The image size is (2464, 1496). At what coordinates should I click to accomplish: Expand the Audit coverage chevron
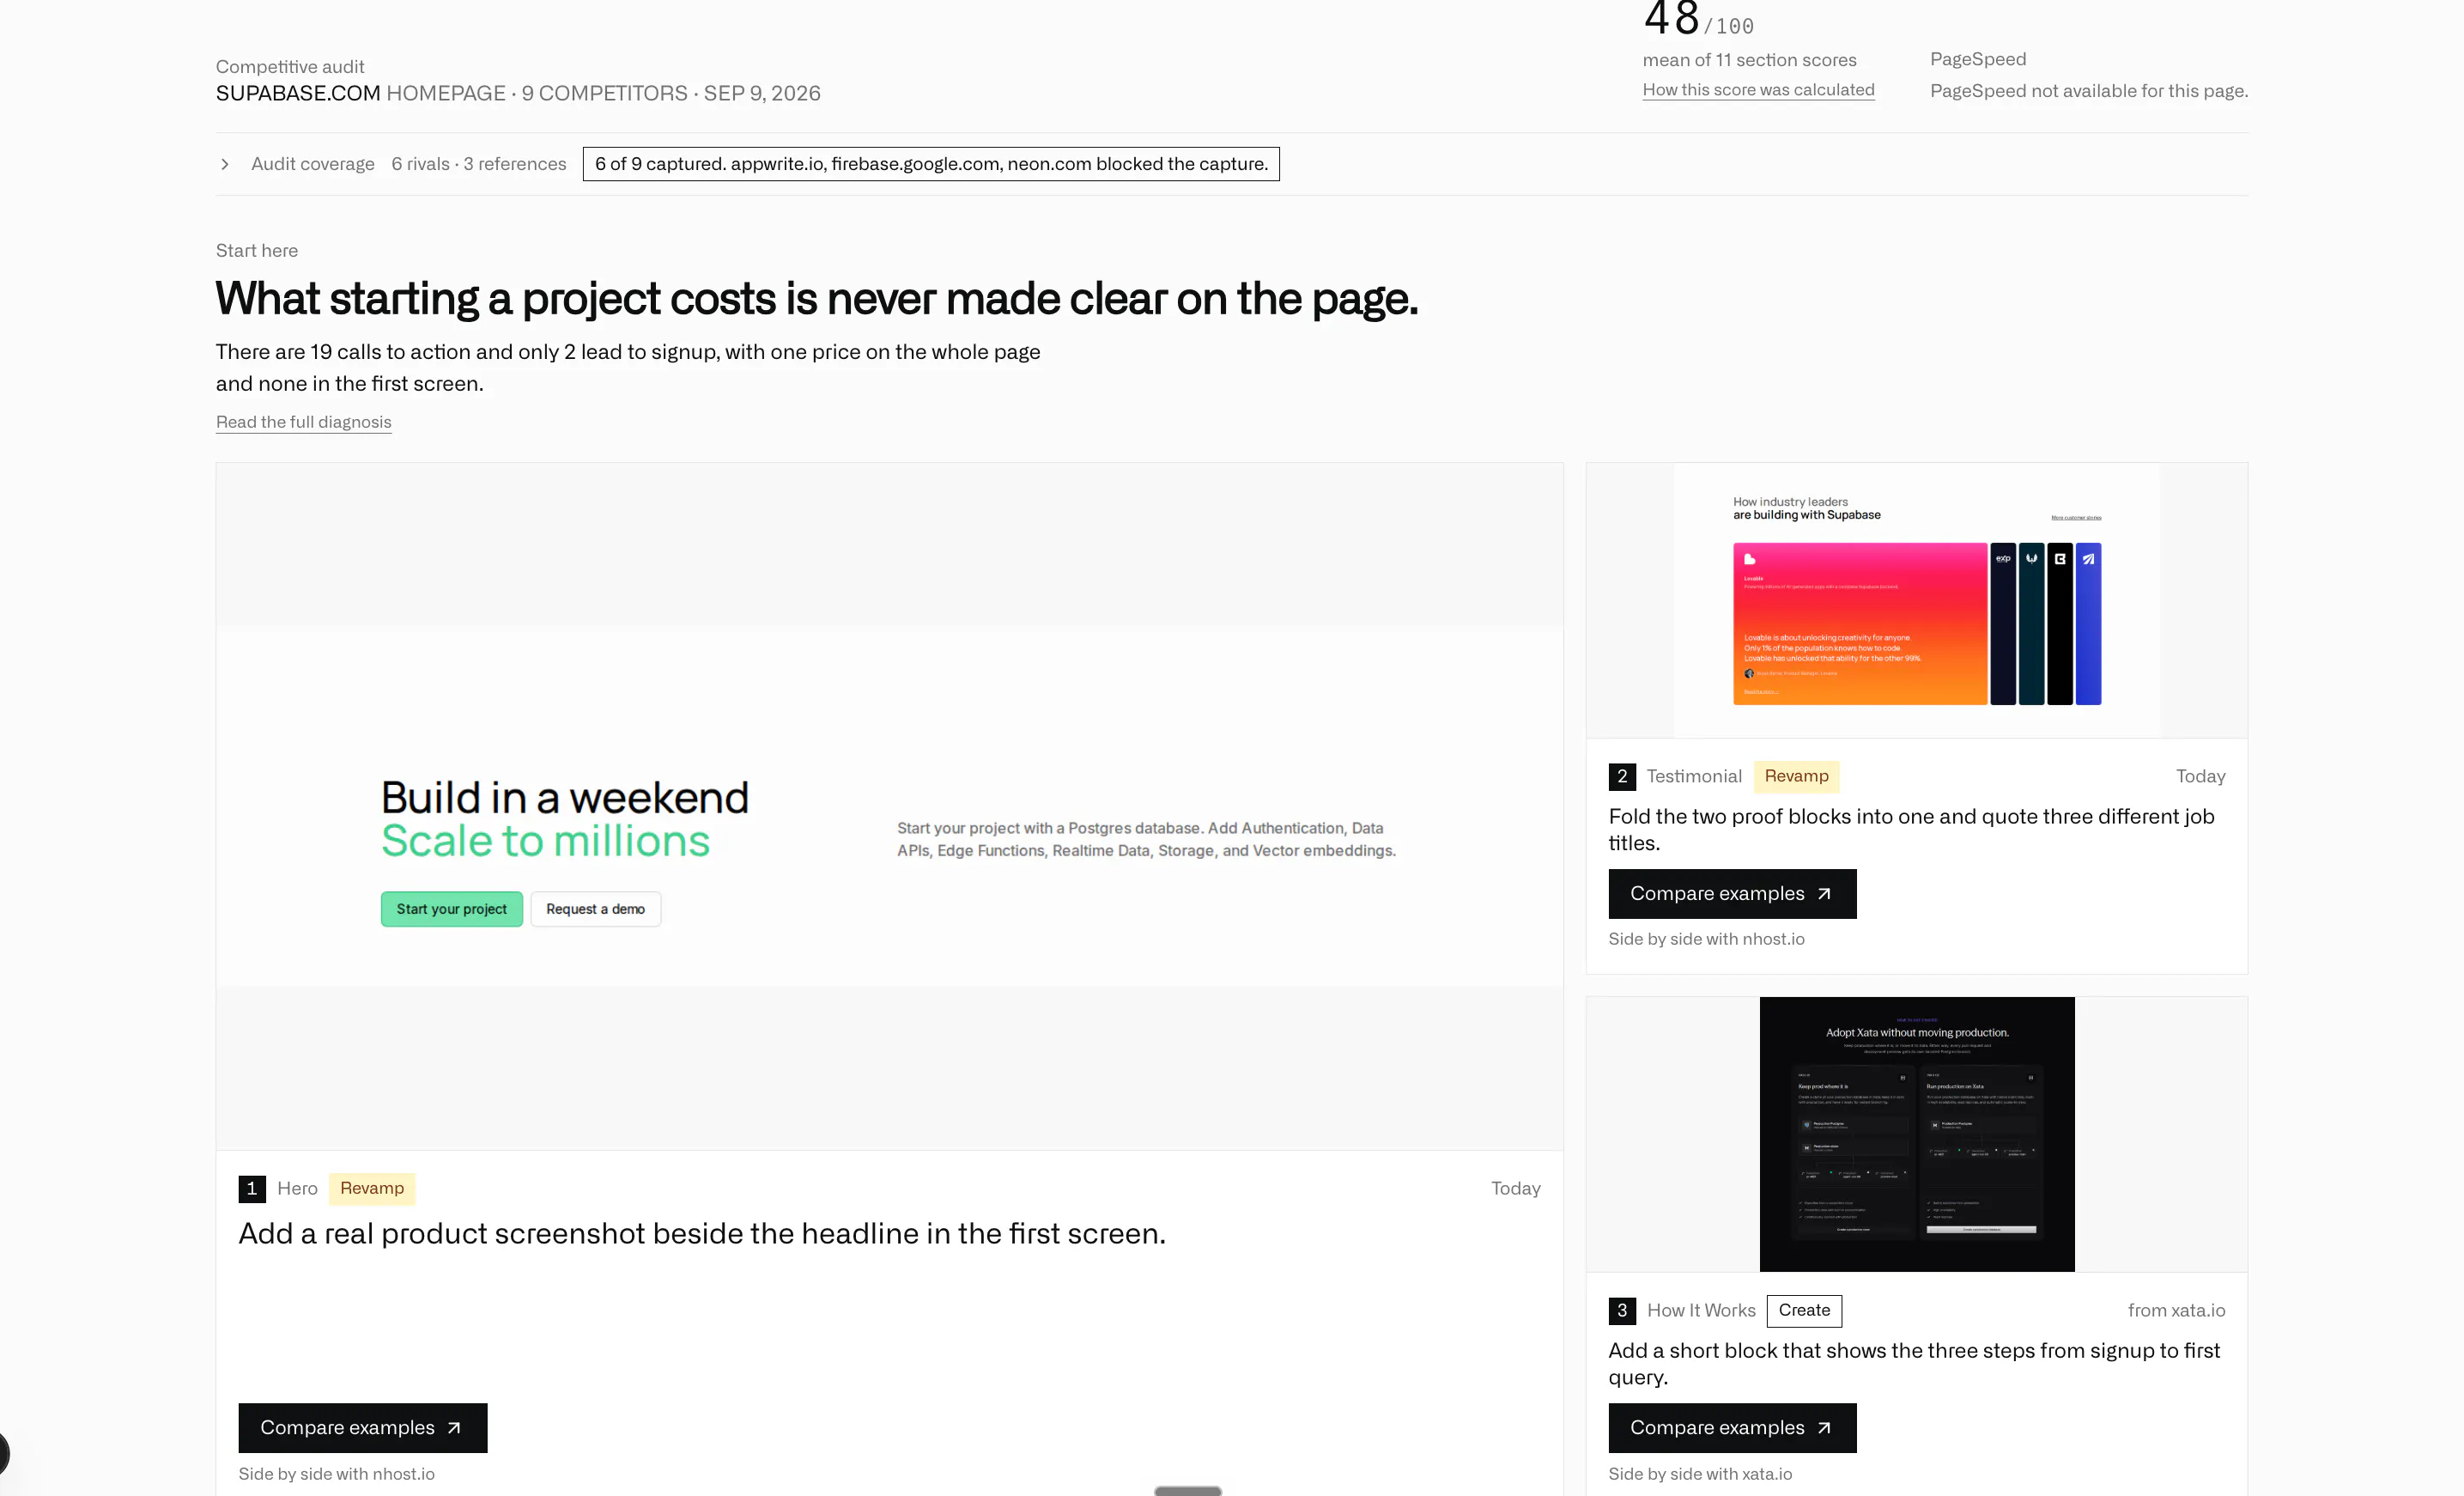pos(225,164)
